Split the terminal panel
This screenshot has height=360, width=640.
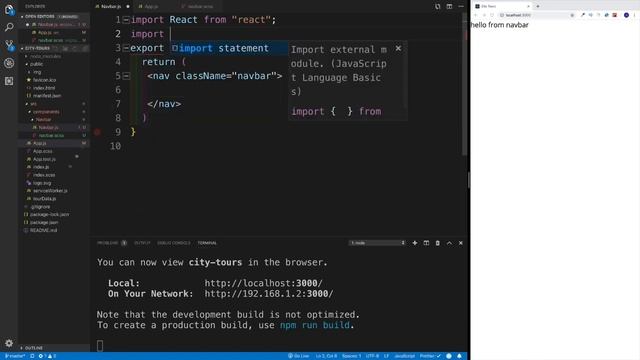(x=426, y=243)
